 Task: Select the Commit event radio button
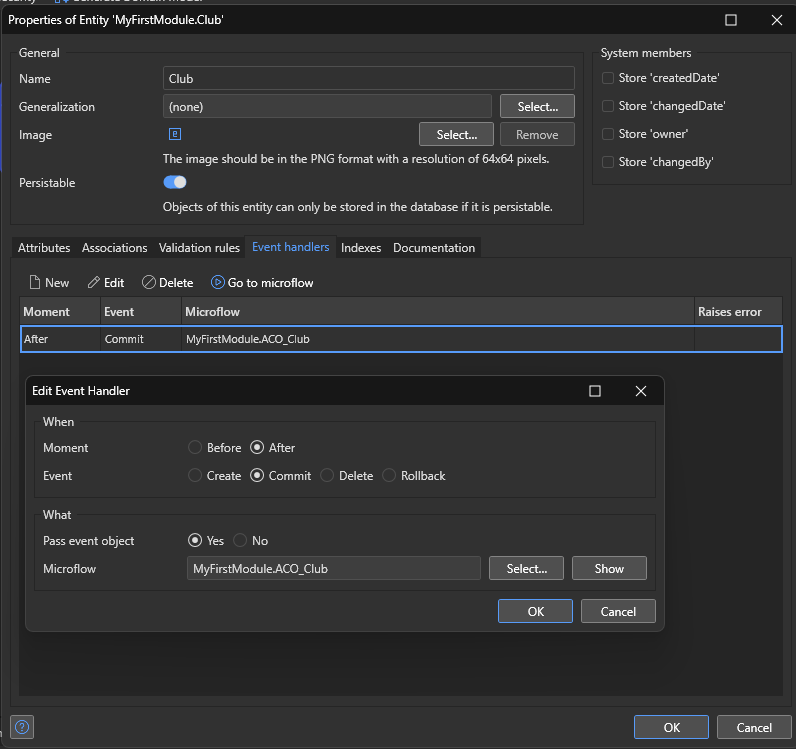257,475
